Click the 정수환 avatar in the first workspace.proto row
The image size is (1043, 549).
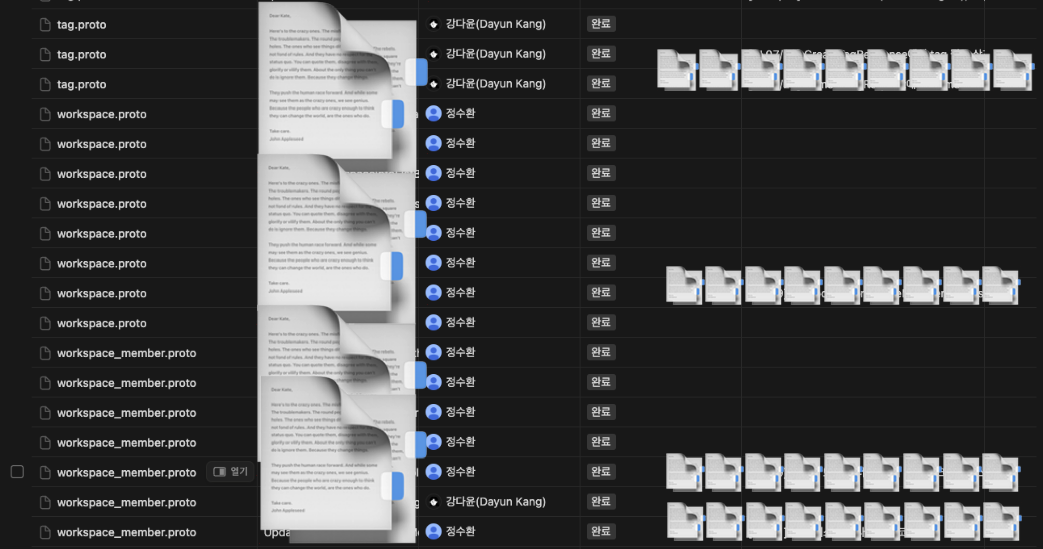point(434,113)
